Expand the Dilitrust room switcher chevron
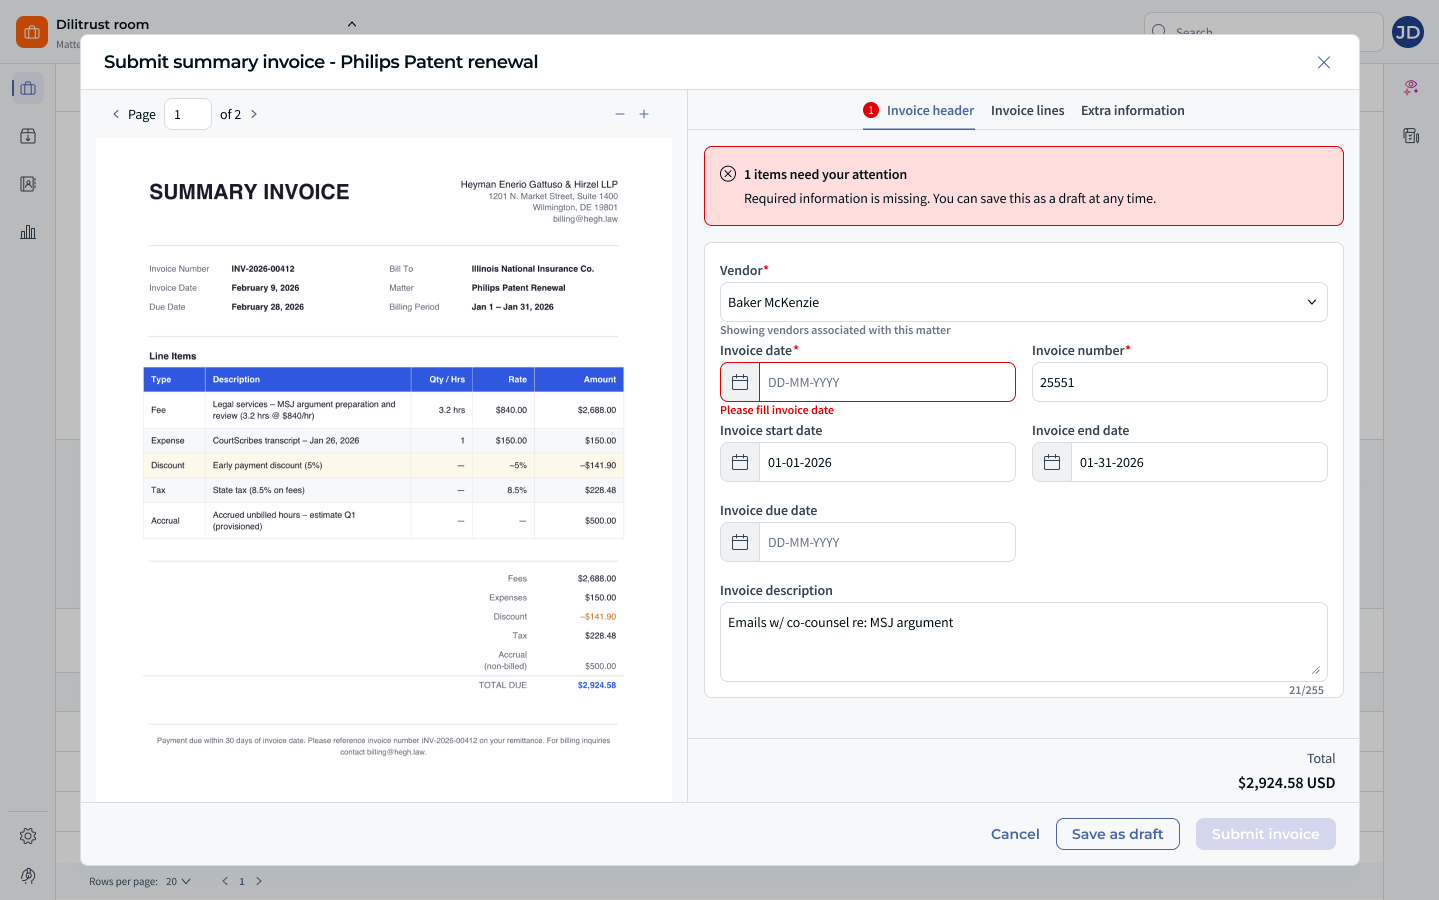Image resolution: width=1439 pixels, height=900 pixels. coord(351,24)
